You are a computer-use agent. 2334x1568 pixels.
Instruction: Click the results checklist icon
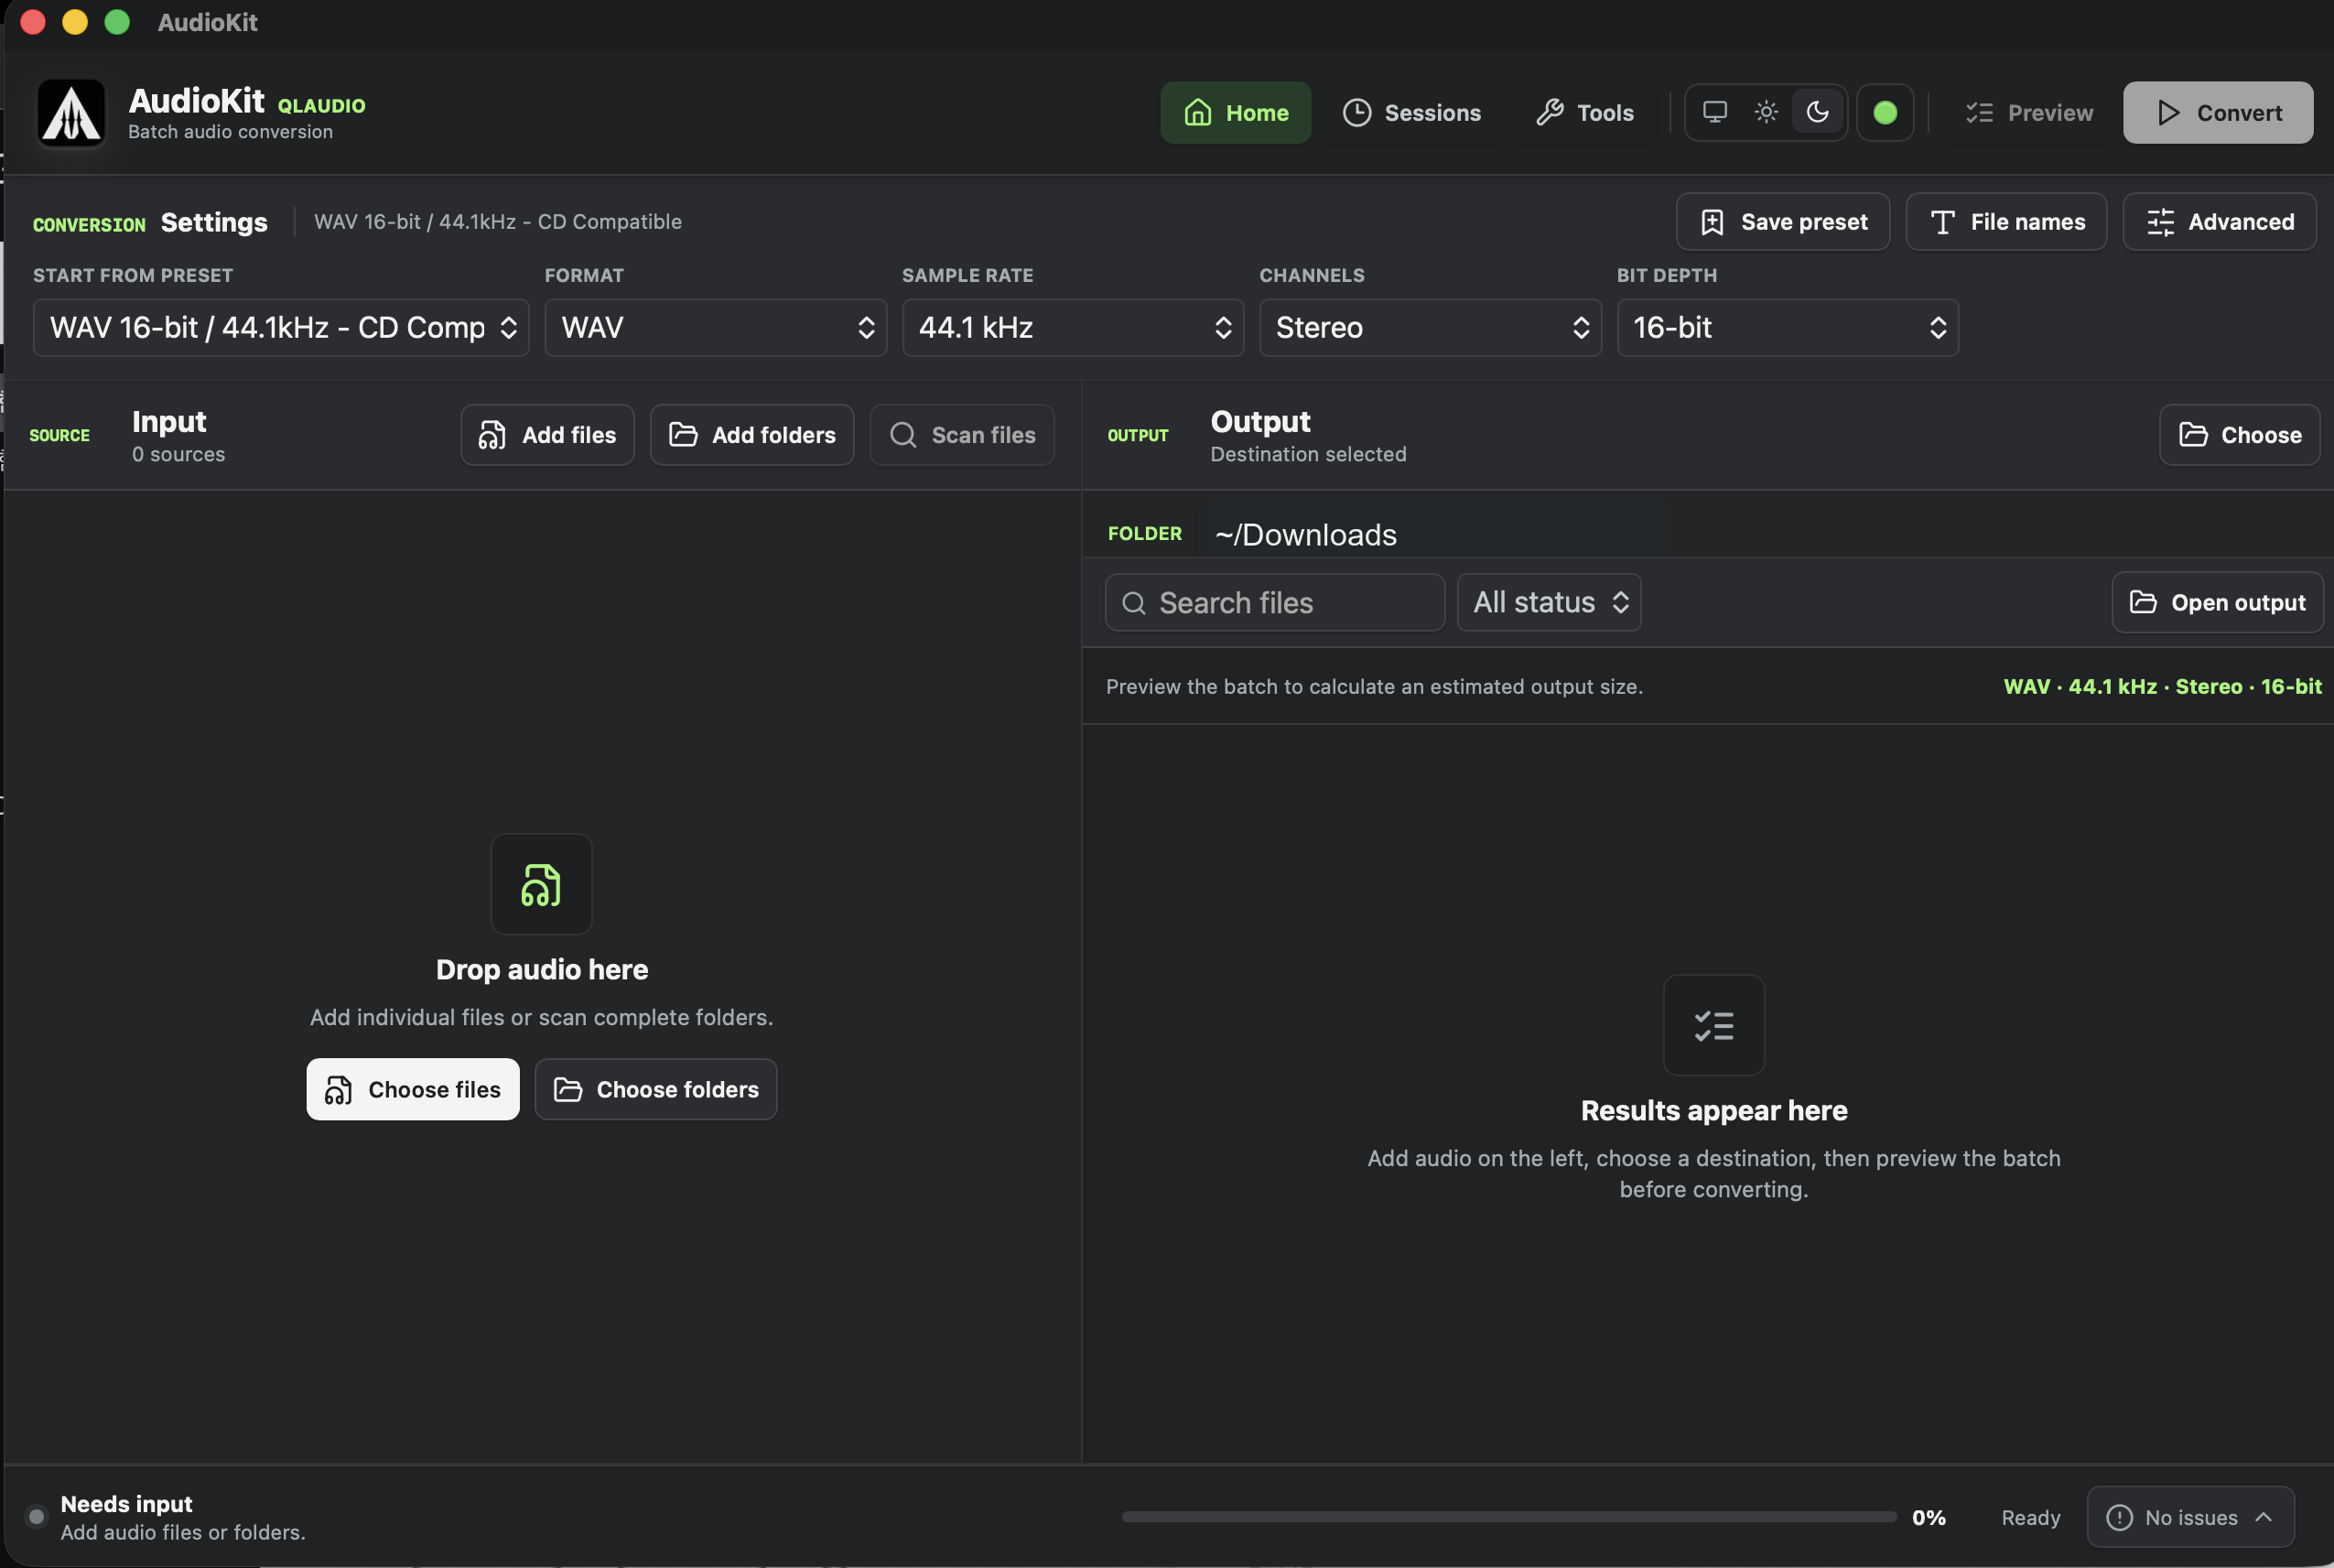[x=1714, y=1026]
